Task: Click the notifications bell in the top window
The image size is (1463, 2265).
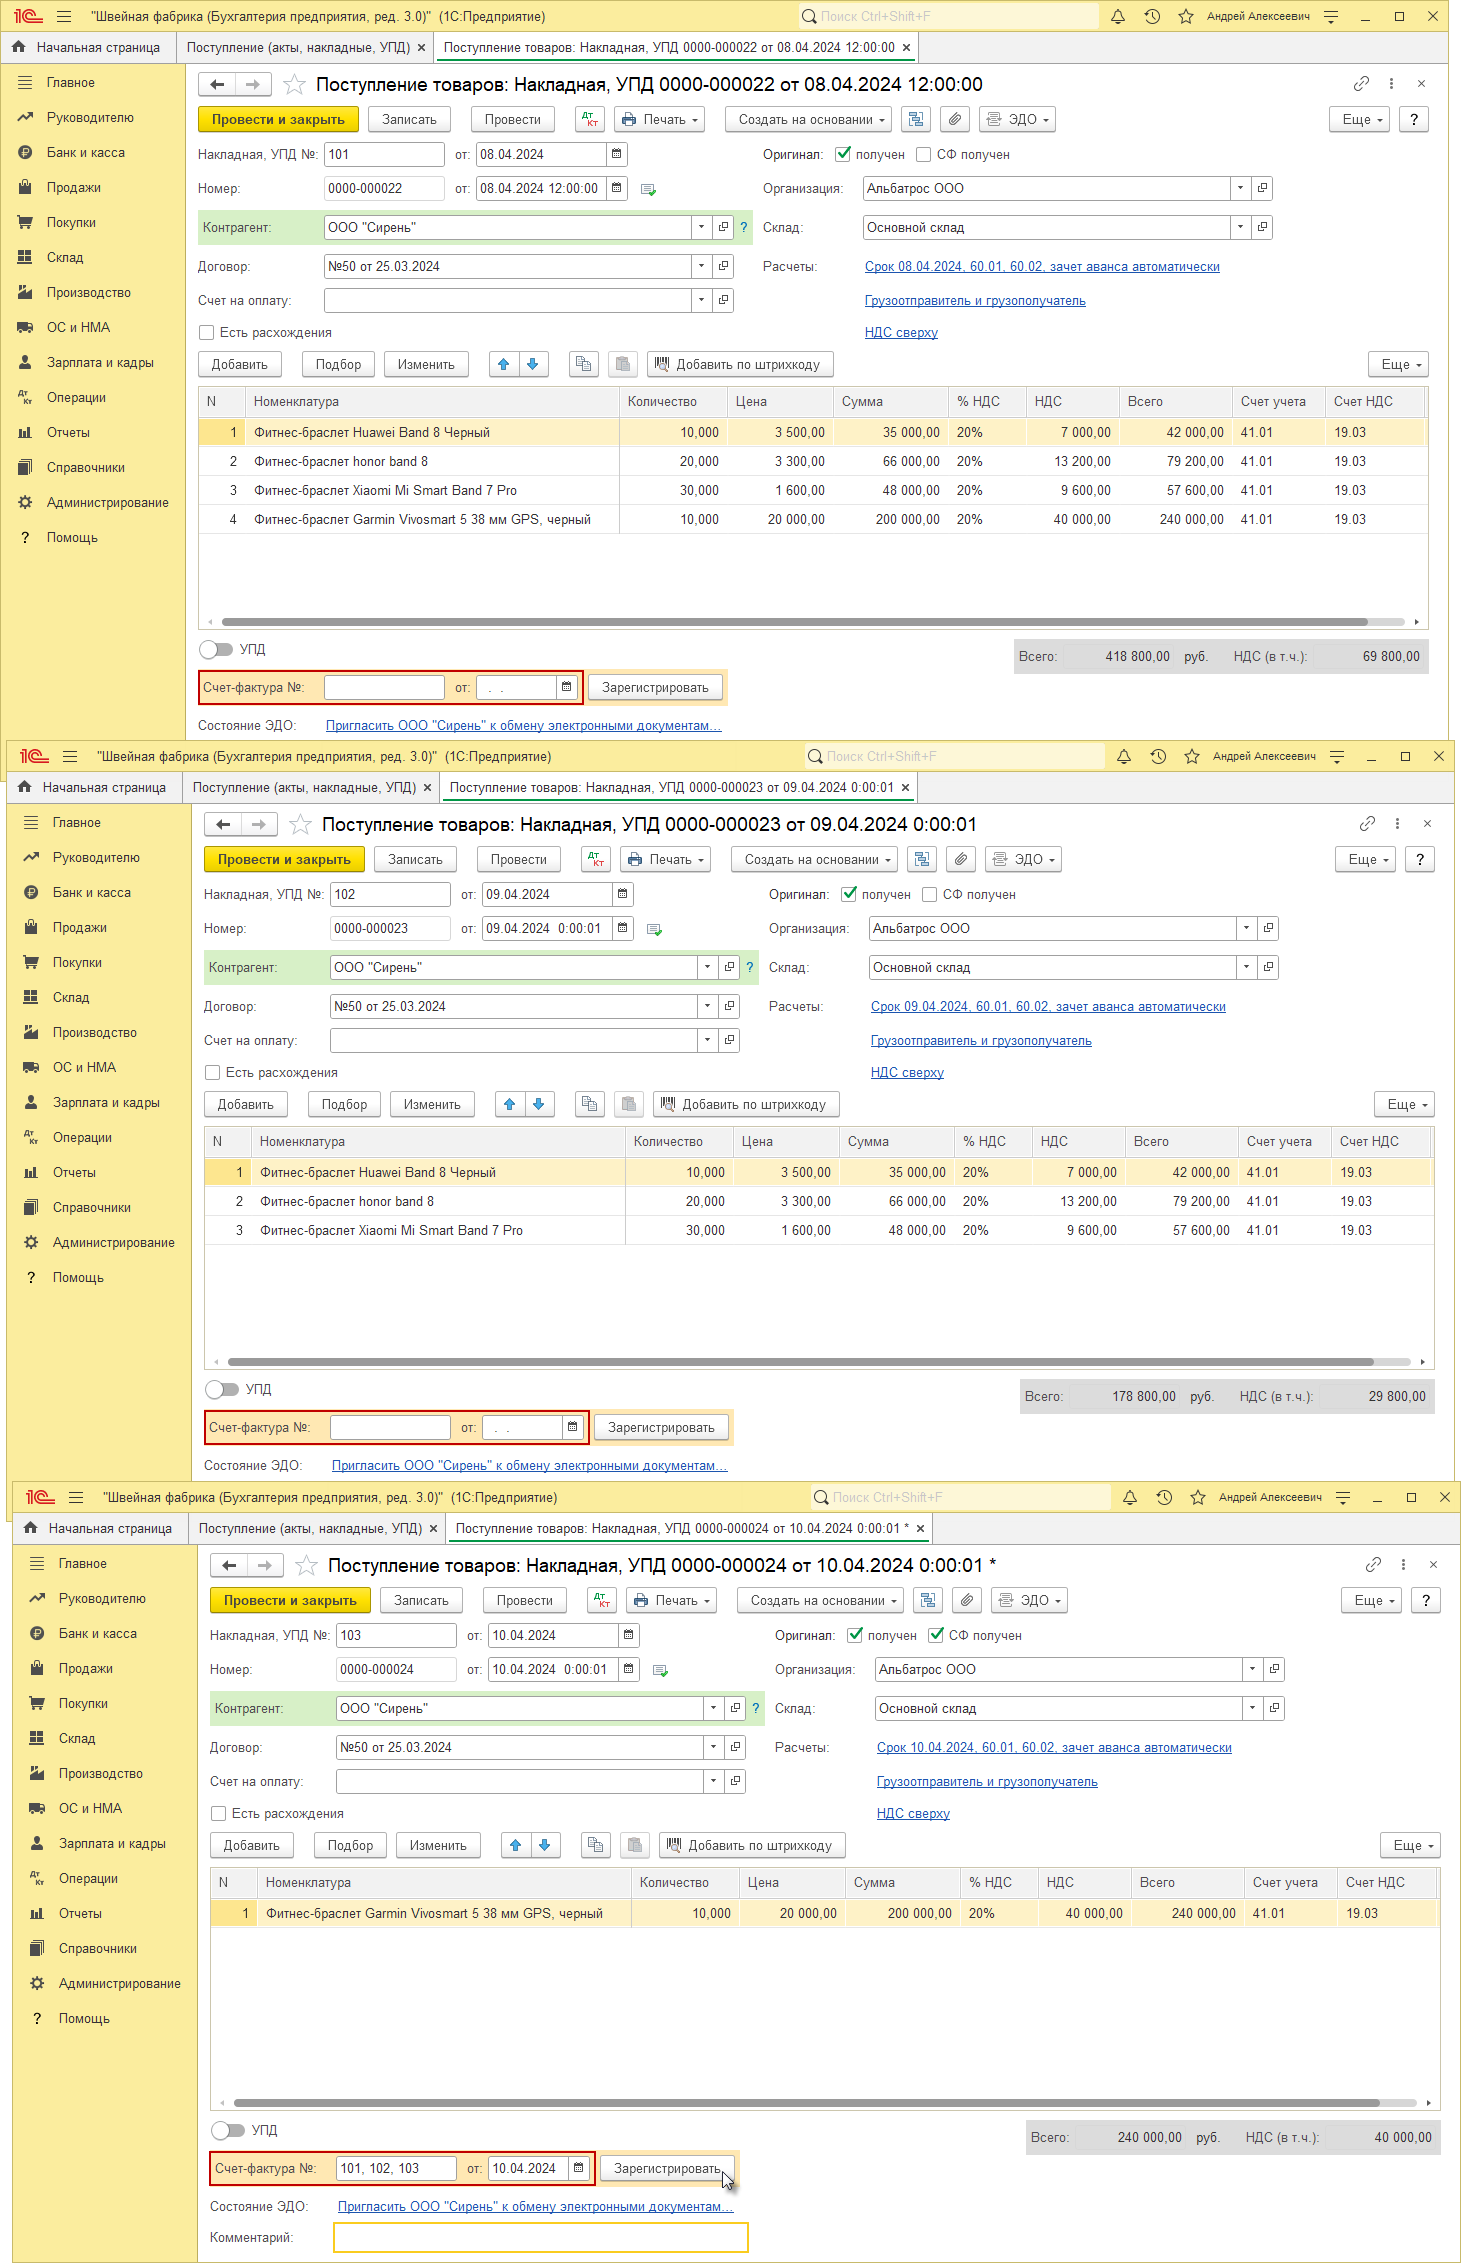Action: pyautogui.click(x=1118, y=16)
